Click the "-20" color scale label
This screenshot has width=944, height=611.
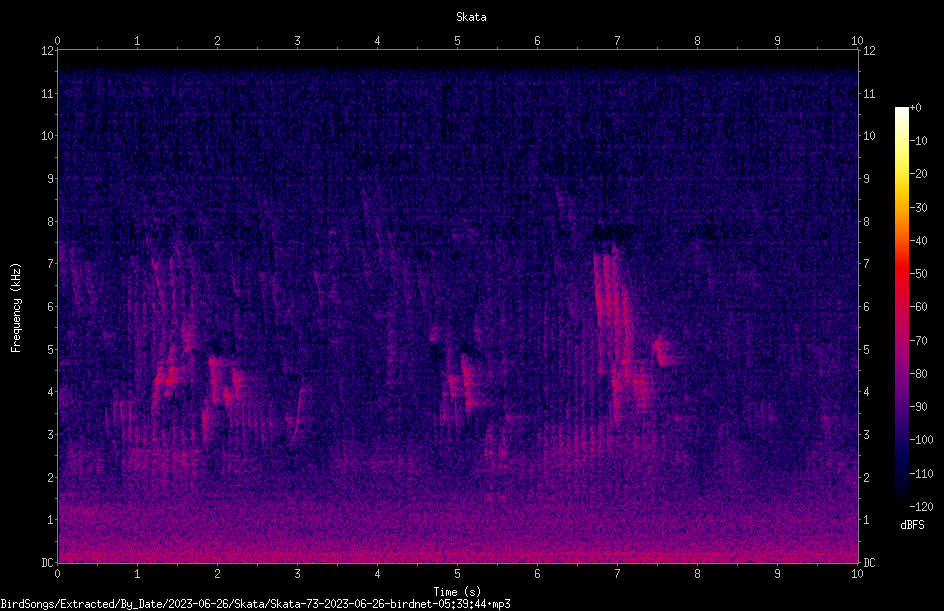click(x=918, y=174)
